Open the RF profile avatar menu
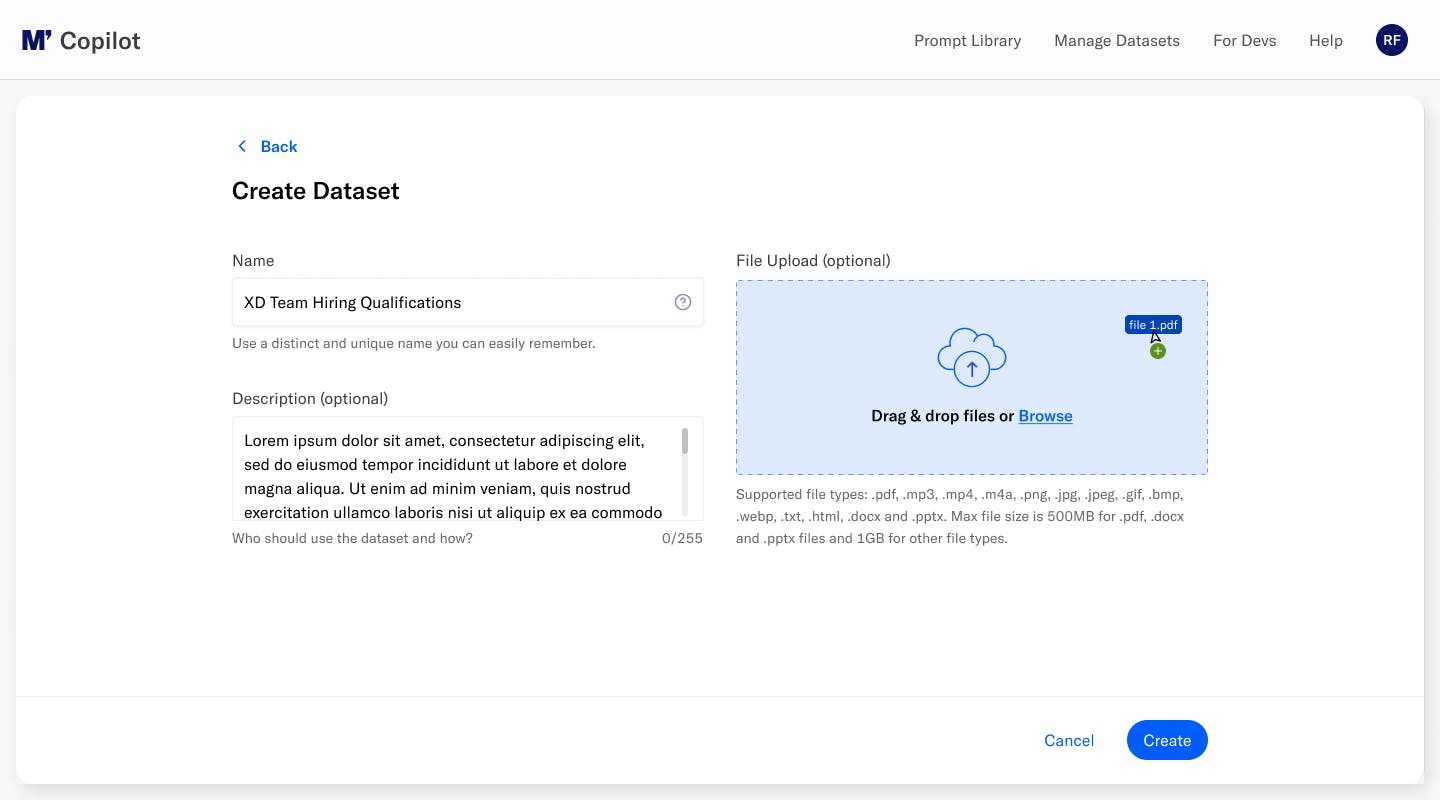The image size is (1440, 800). coord(1392,40)
